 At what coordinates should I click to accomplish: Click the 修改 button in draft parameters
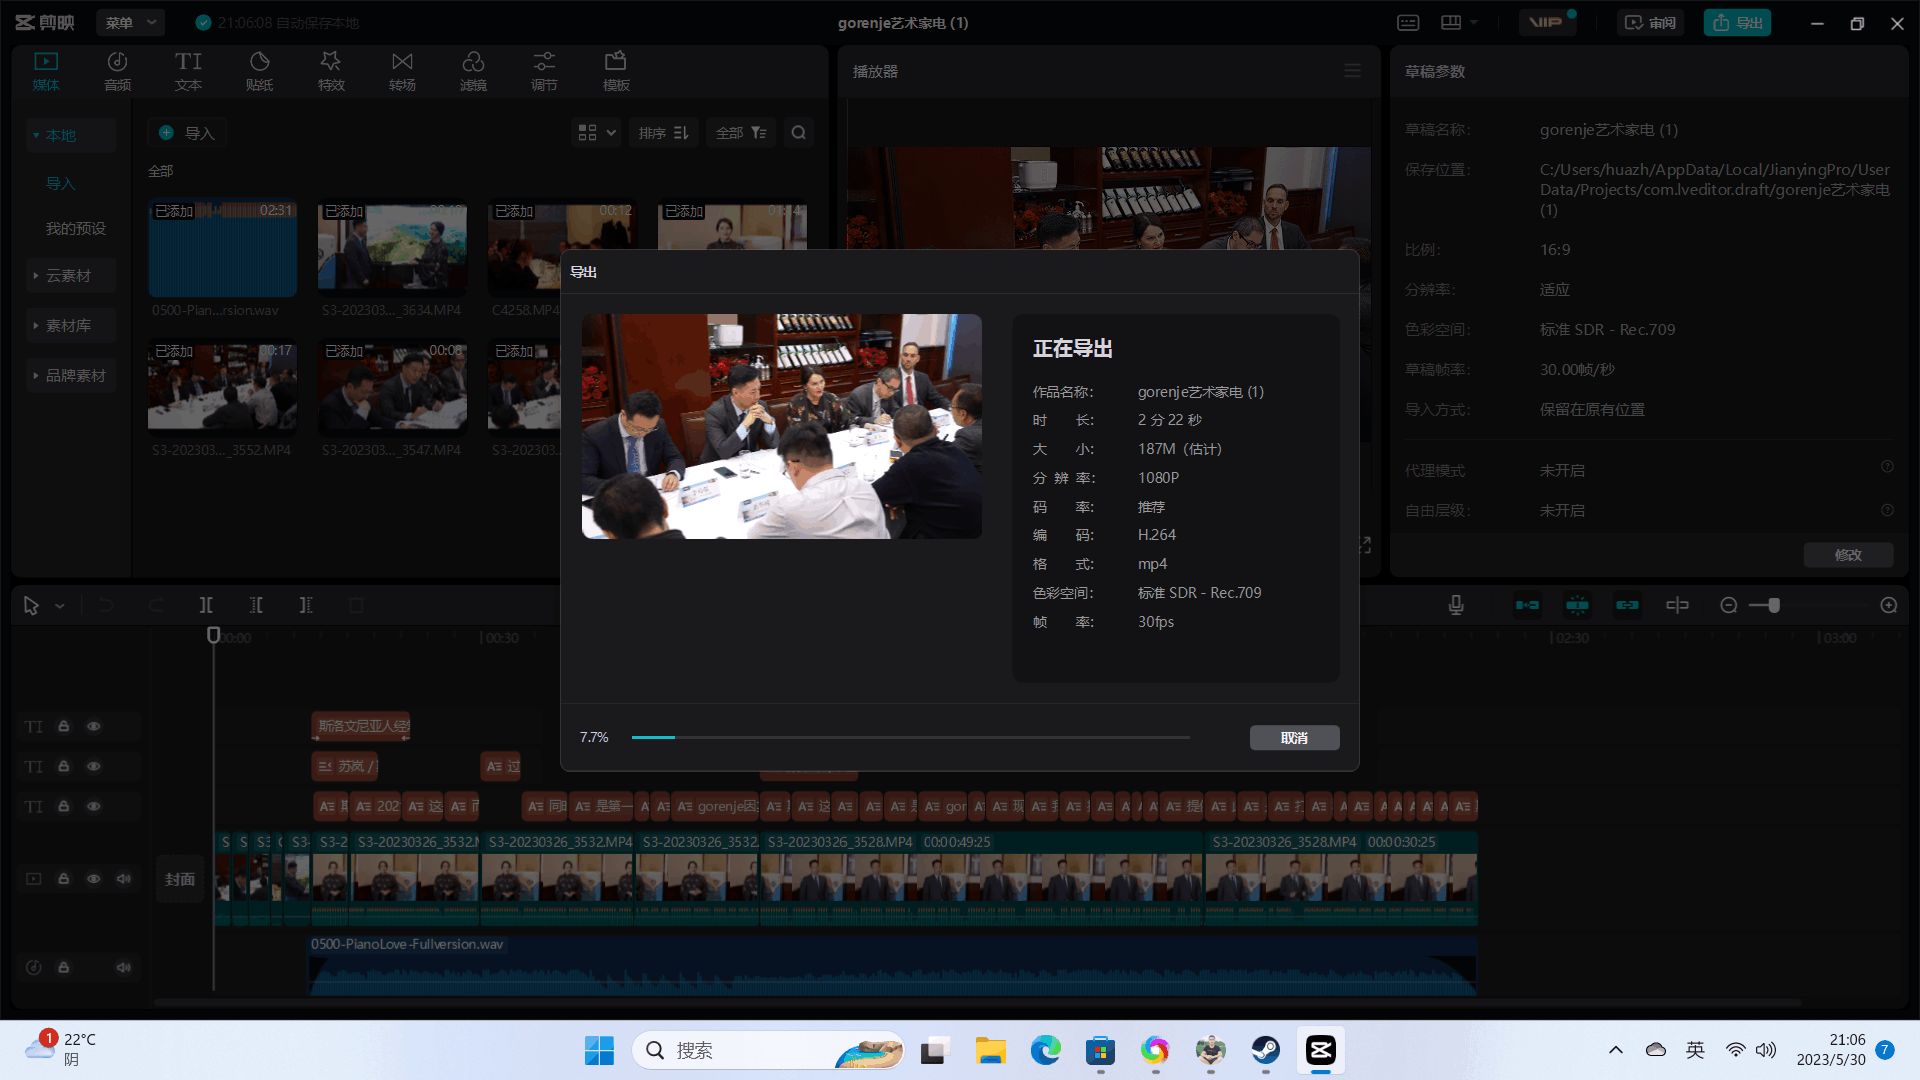pyautogui.click(x=1847, y=555)
